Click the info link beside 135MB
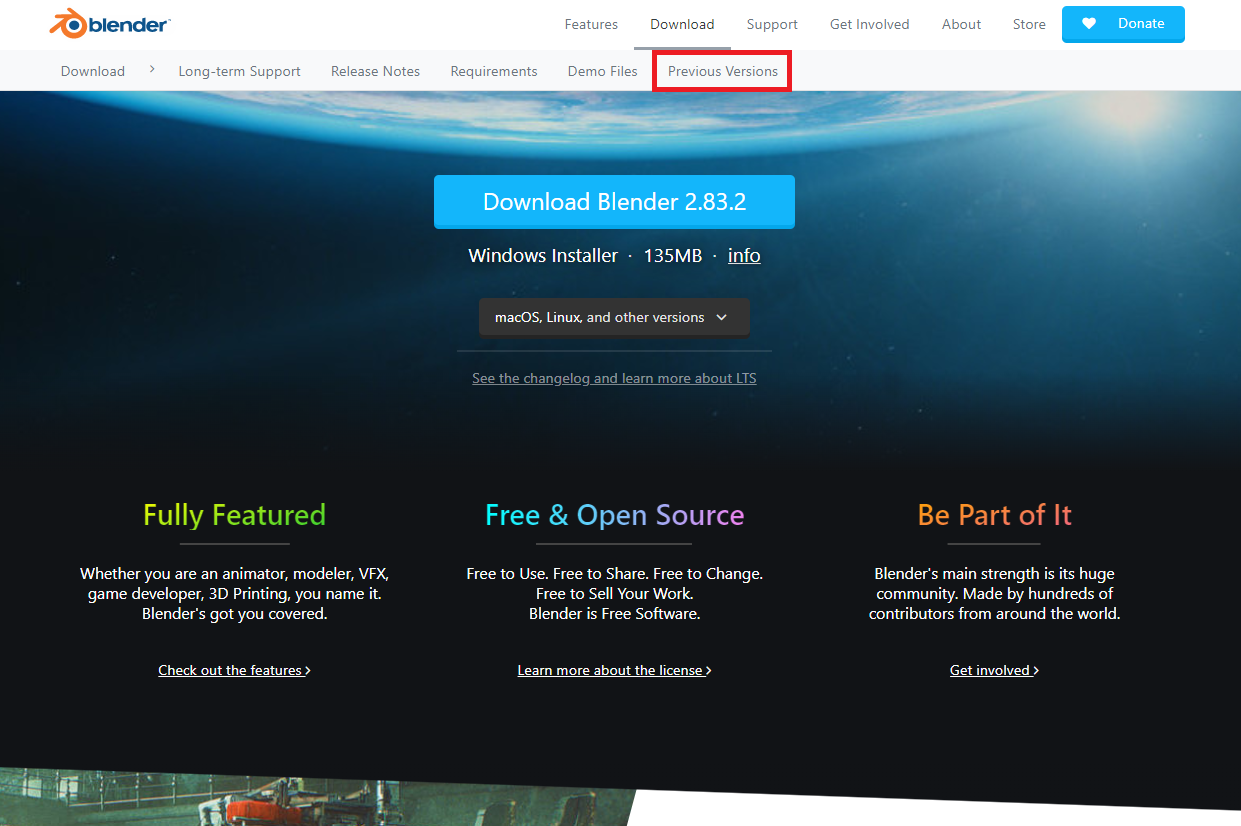Image resolution: width=1241 pixels, height=826 pixels. point(744,256)
